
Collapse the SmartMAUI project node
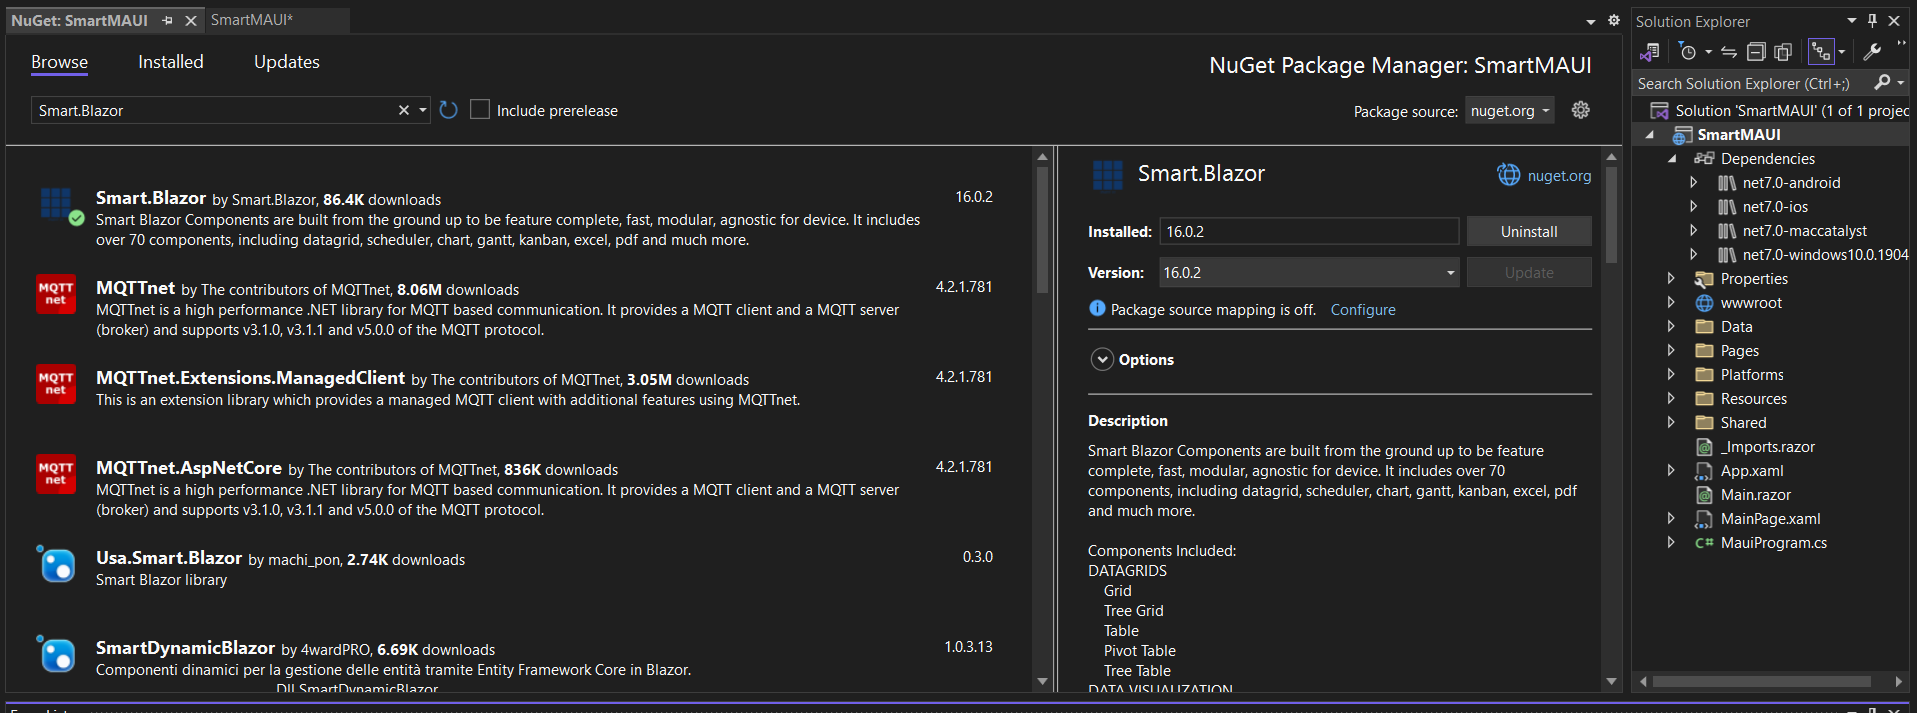[x=1649, y=135]
